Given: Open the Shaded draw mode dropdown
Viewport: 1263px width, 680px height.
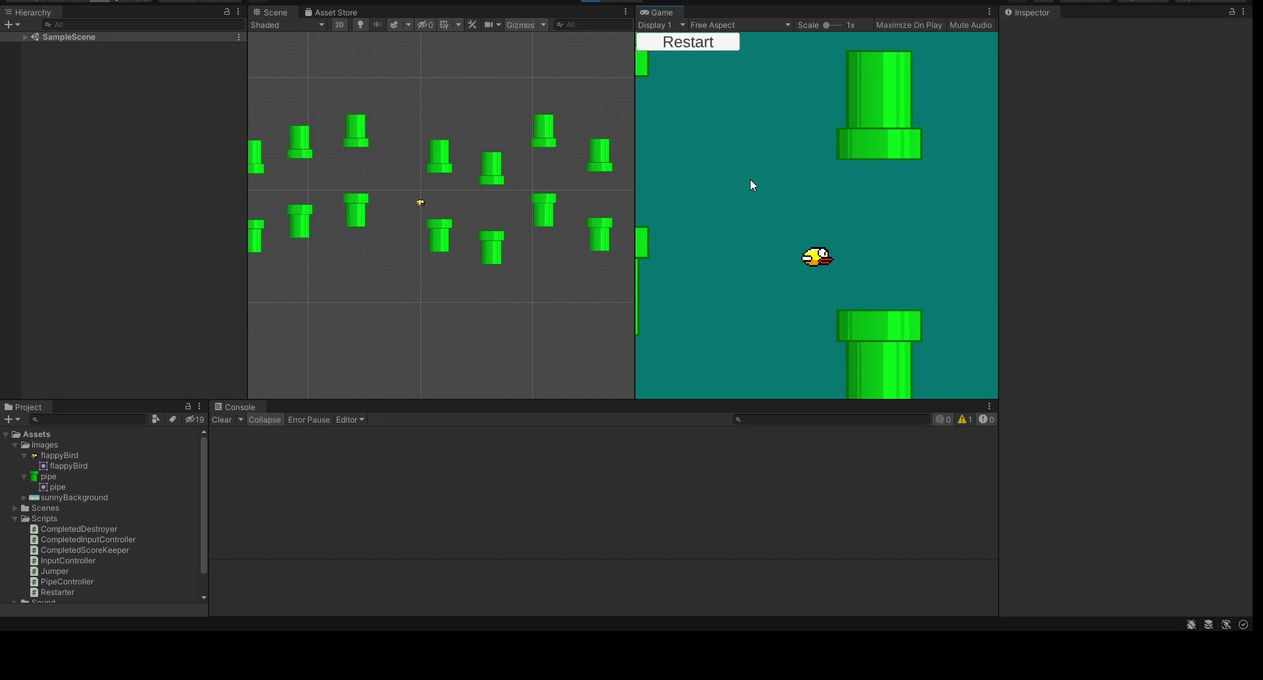Looking at the screenshot, I should pos(288,25).
